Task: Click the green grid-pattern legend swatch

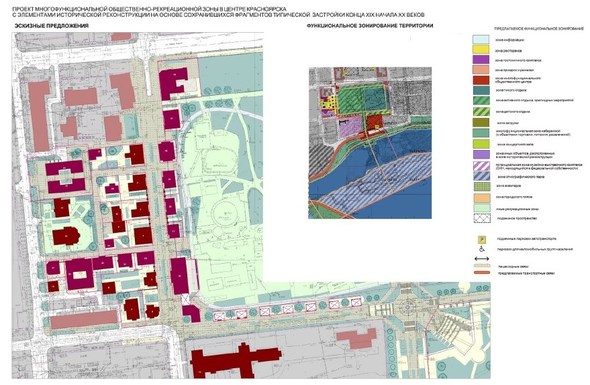Action: 482,186
